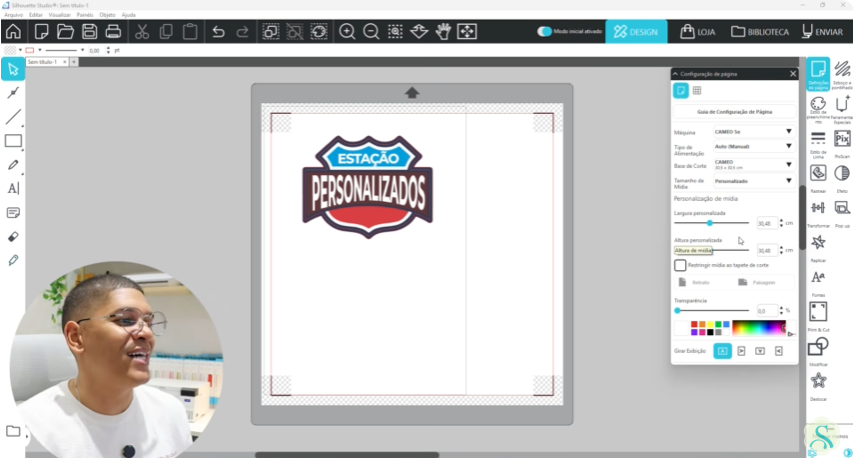Select the Pan hand tool

[443, 32]
